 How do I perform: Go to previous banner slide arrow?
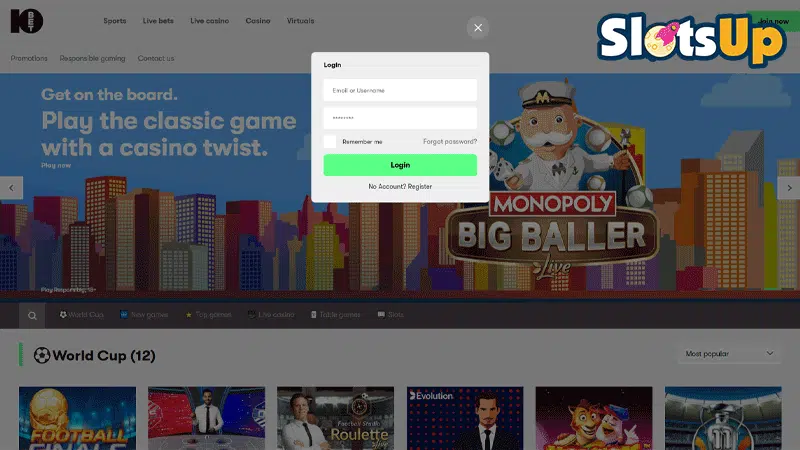click(x=11, y=188)
